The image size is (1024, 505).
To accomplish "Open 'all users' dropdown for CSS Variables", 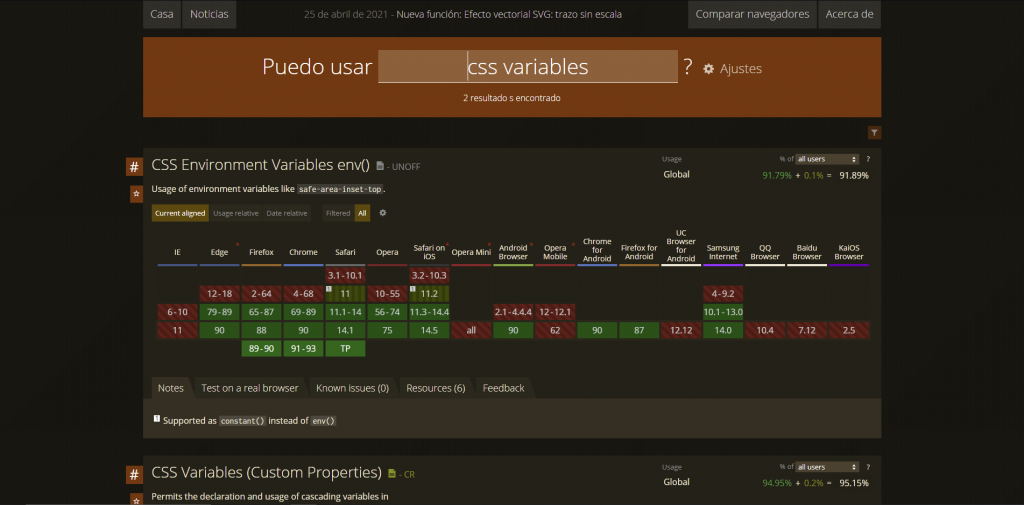I will (826, 467).
